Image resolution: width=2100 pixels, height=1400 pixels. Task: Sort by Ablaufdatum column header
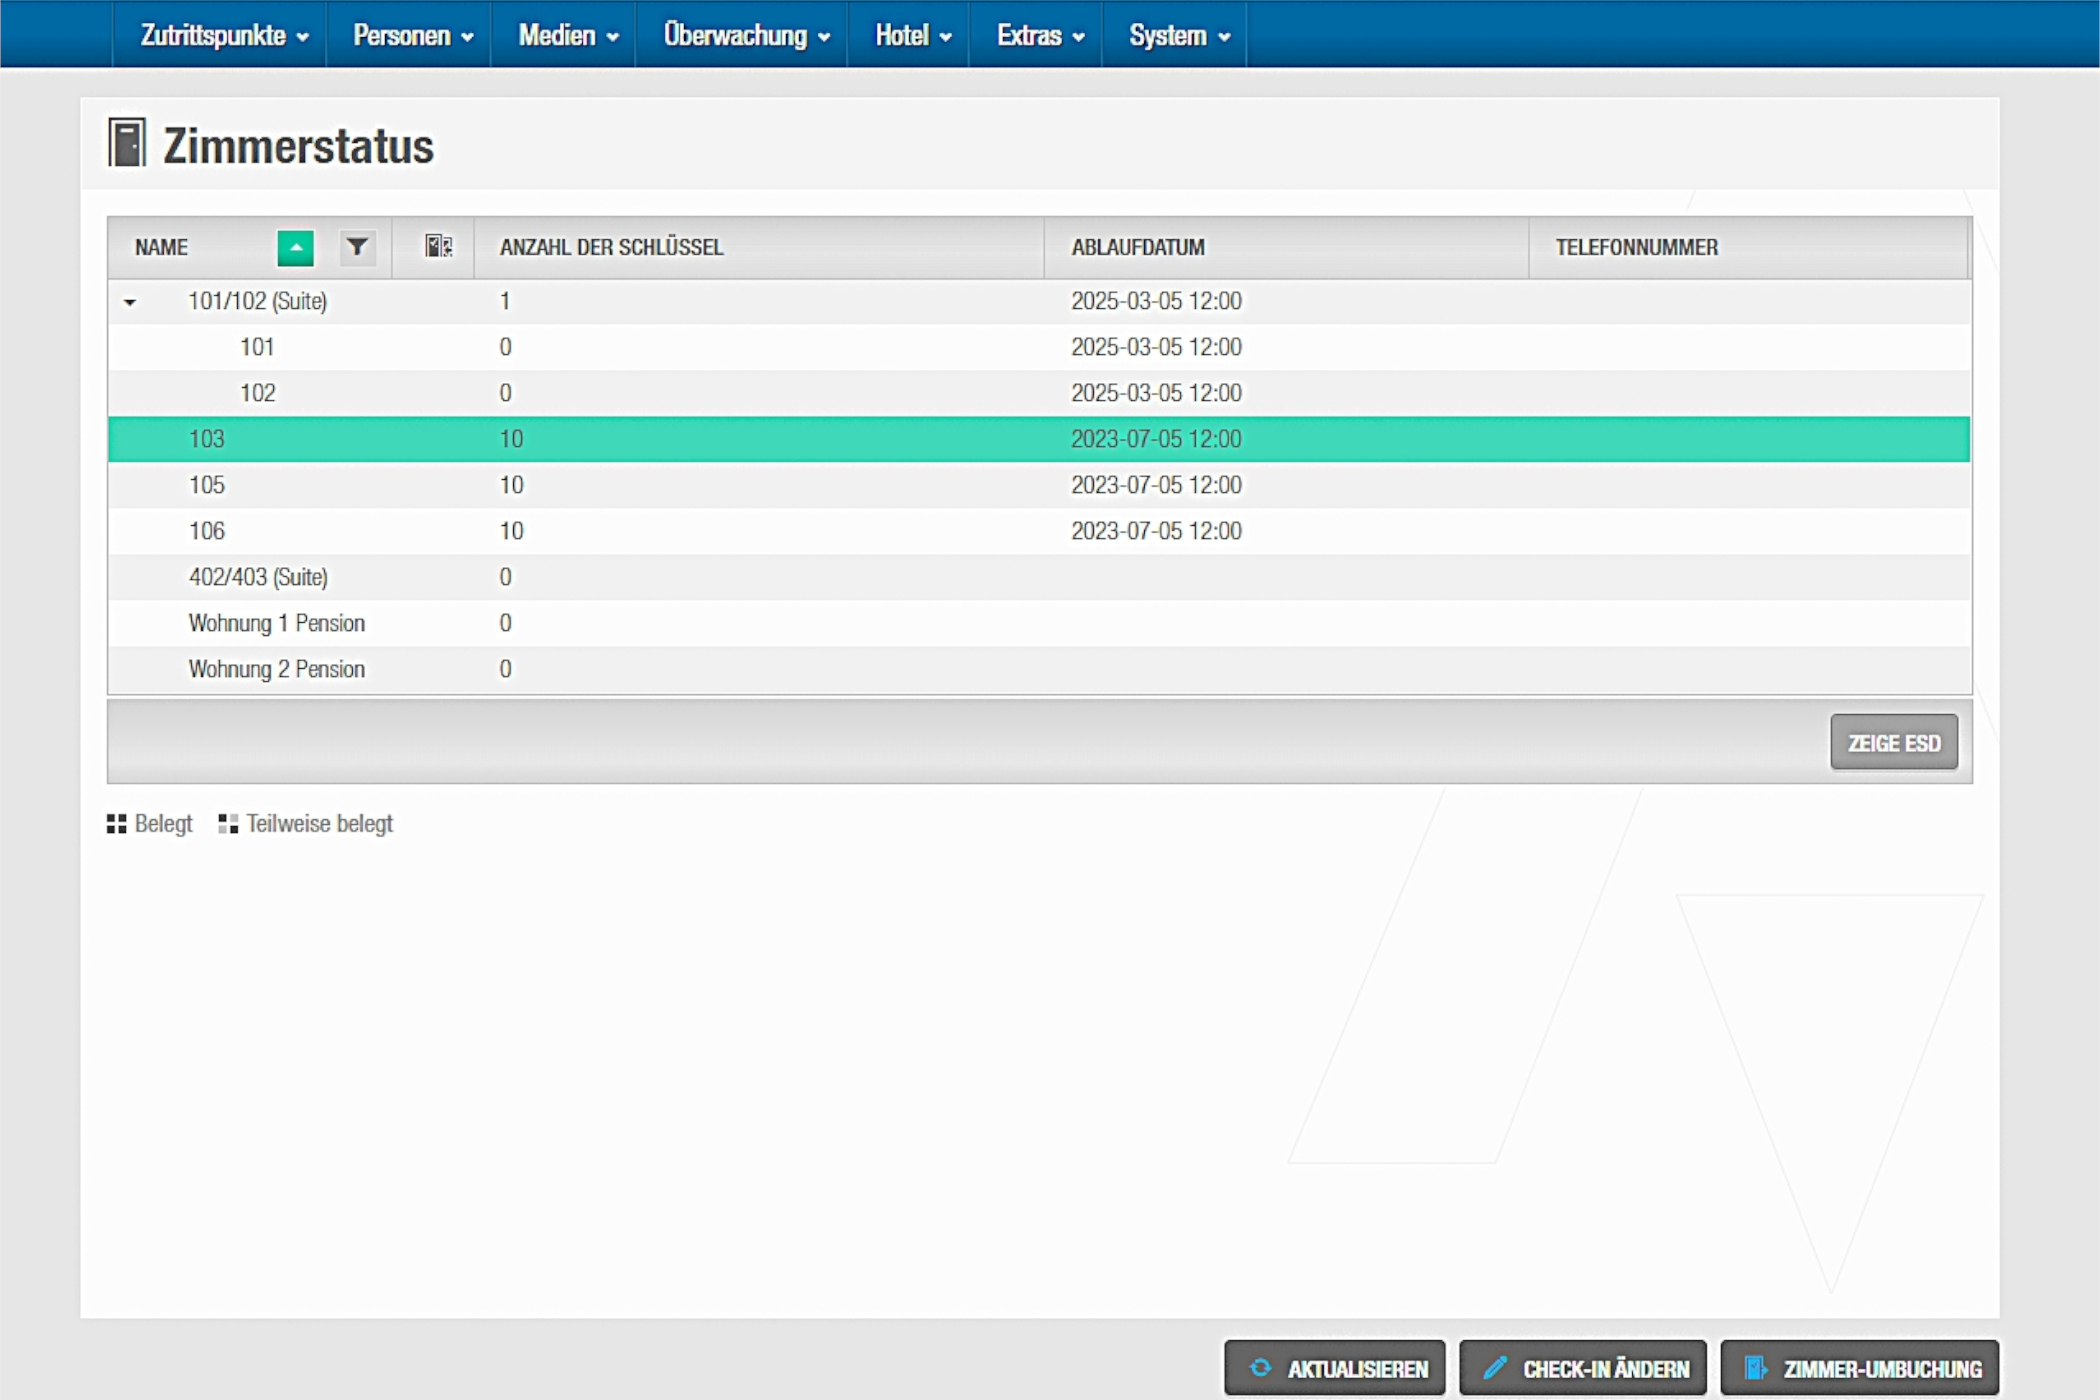(1138, 247)
